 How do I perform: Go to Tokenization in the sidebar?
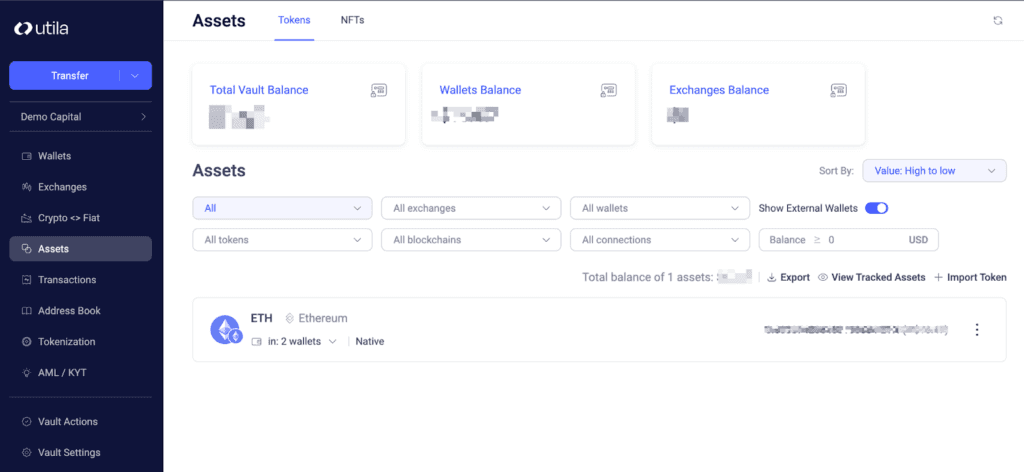(x=80, y=341)
